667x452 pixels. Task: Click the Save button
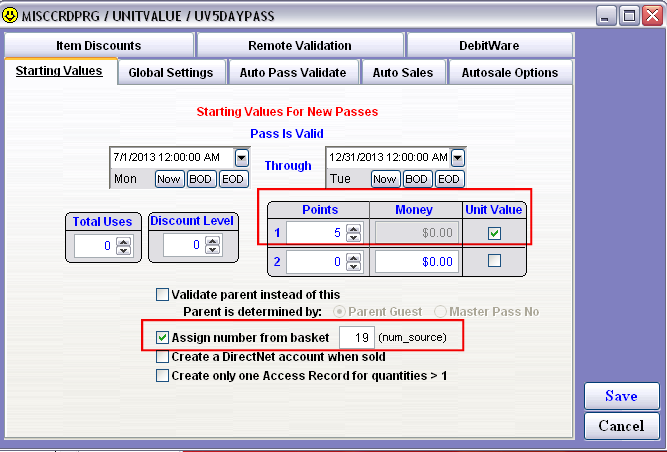621,396
